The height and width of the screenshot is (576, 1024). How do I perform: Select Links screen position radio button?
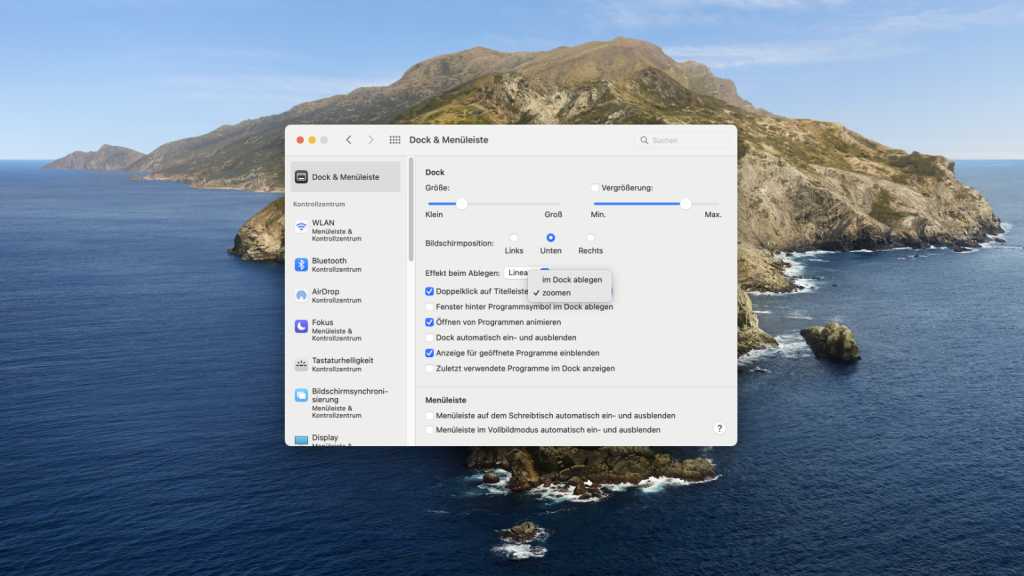(513, 238)
